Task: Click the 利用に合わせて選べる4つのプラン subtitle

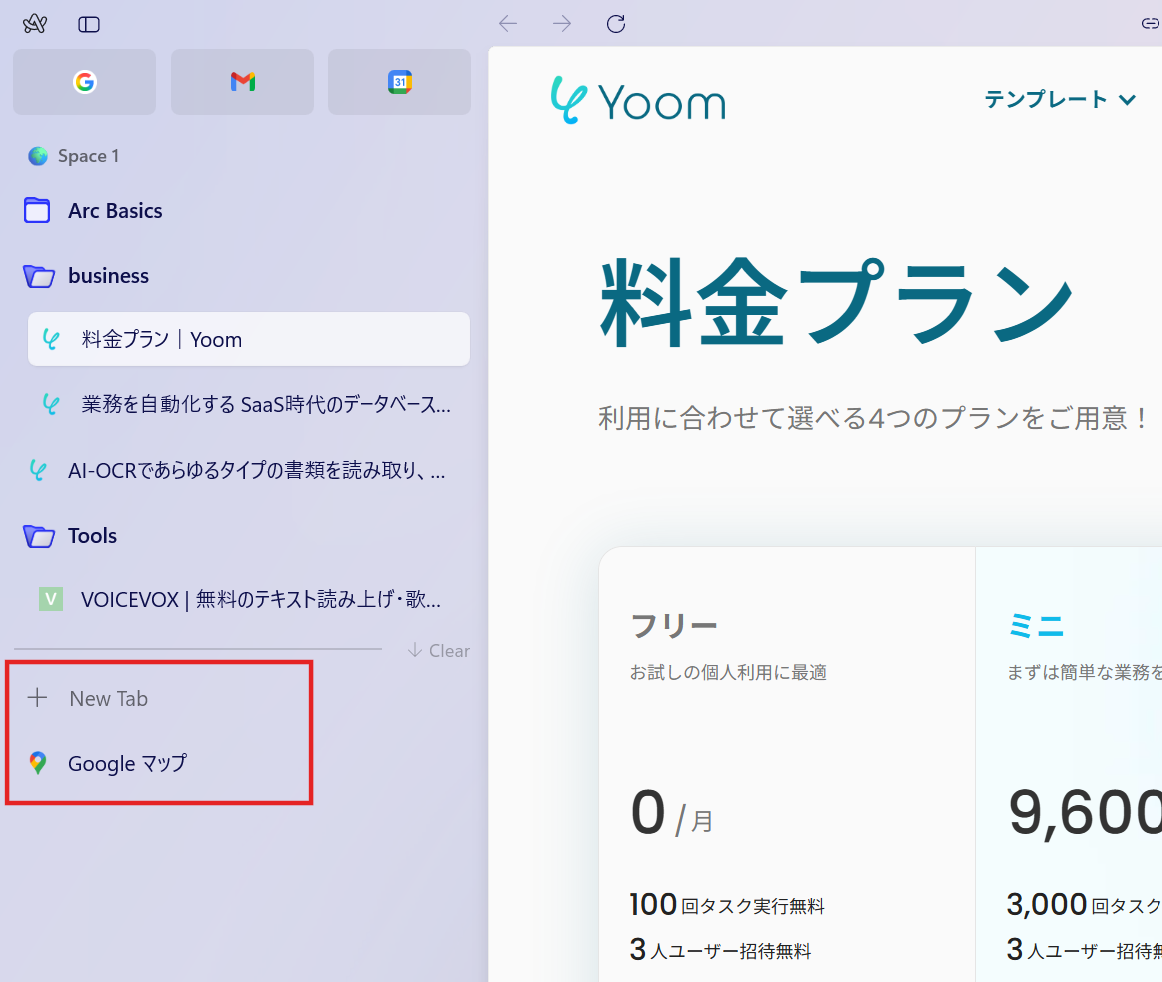Action: click(874, 418)
